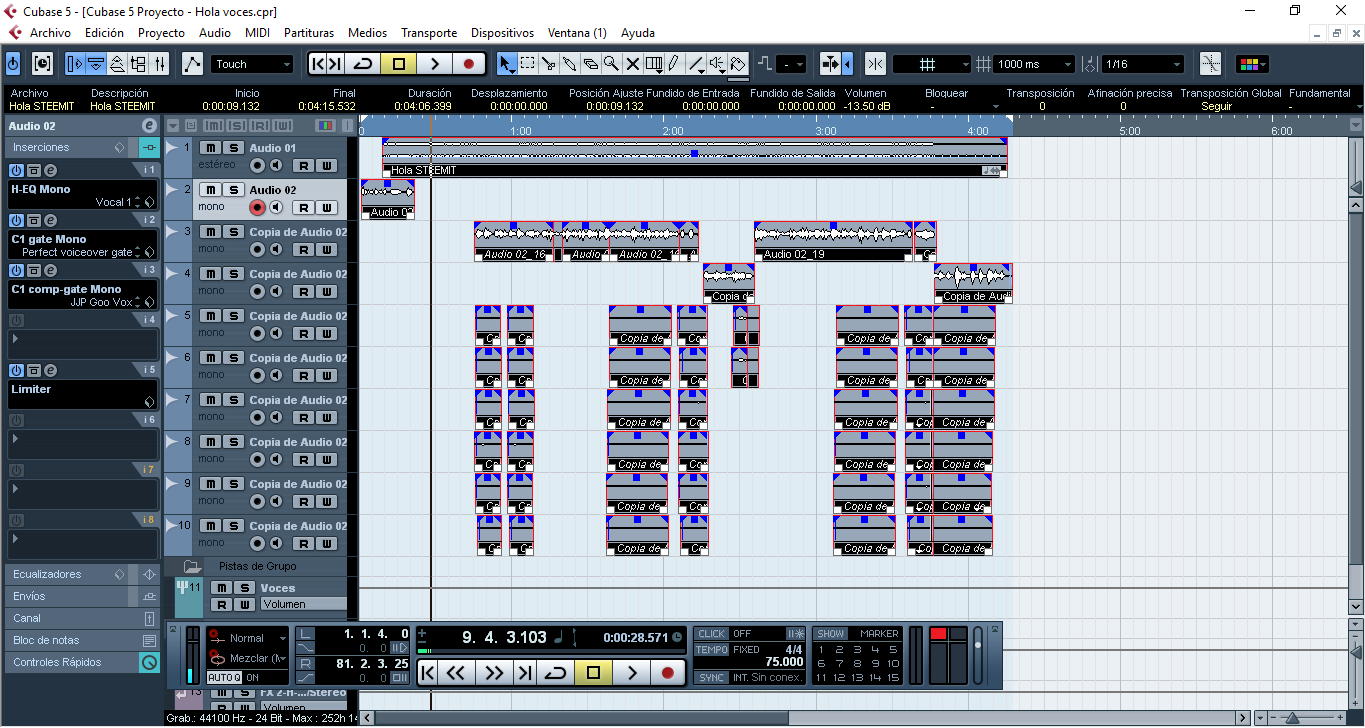1365x728 pixels.
Task: Toggle record enable on Audio 02 track
Action: pyautogui.click(x=257, y=207)
